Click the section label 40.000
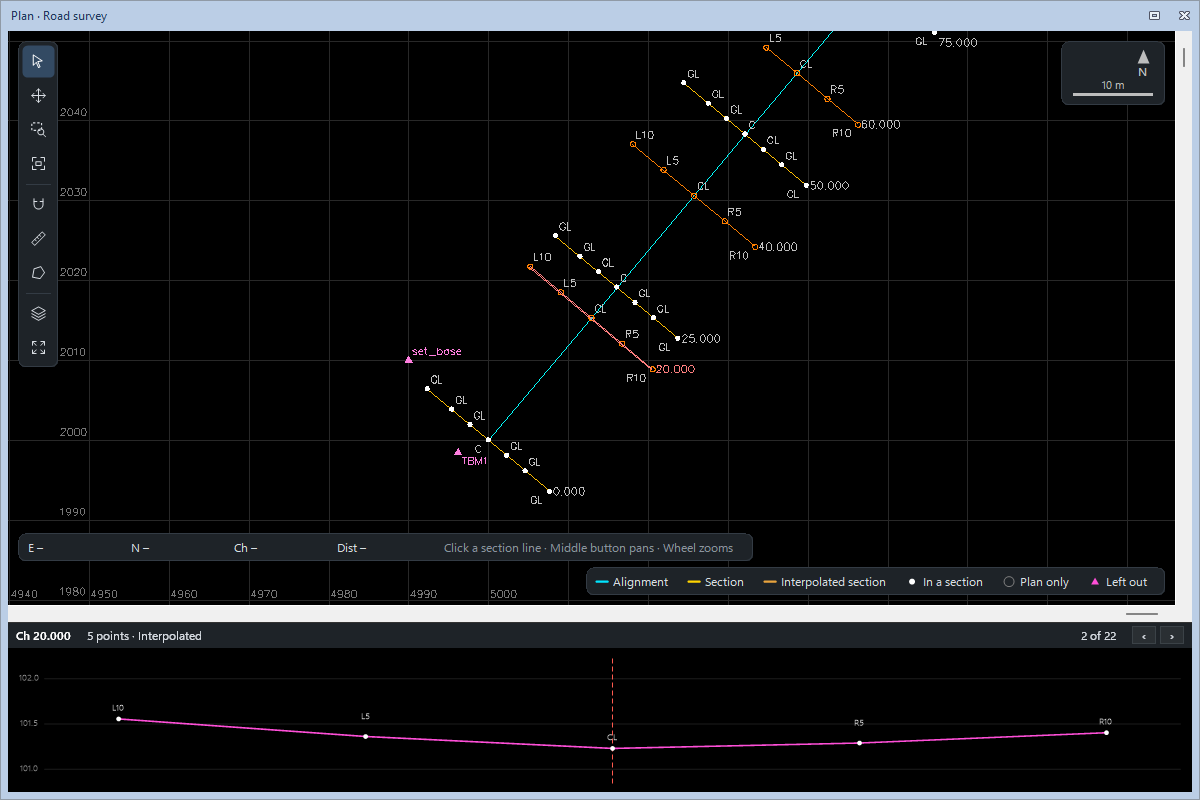Image resolution: width=1200 pixels, height=800 pixels. pyautogui.click(x=778, y=247)
